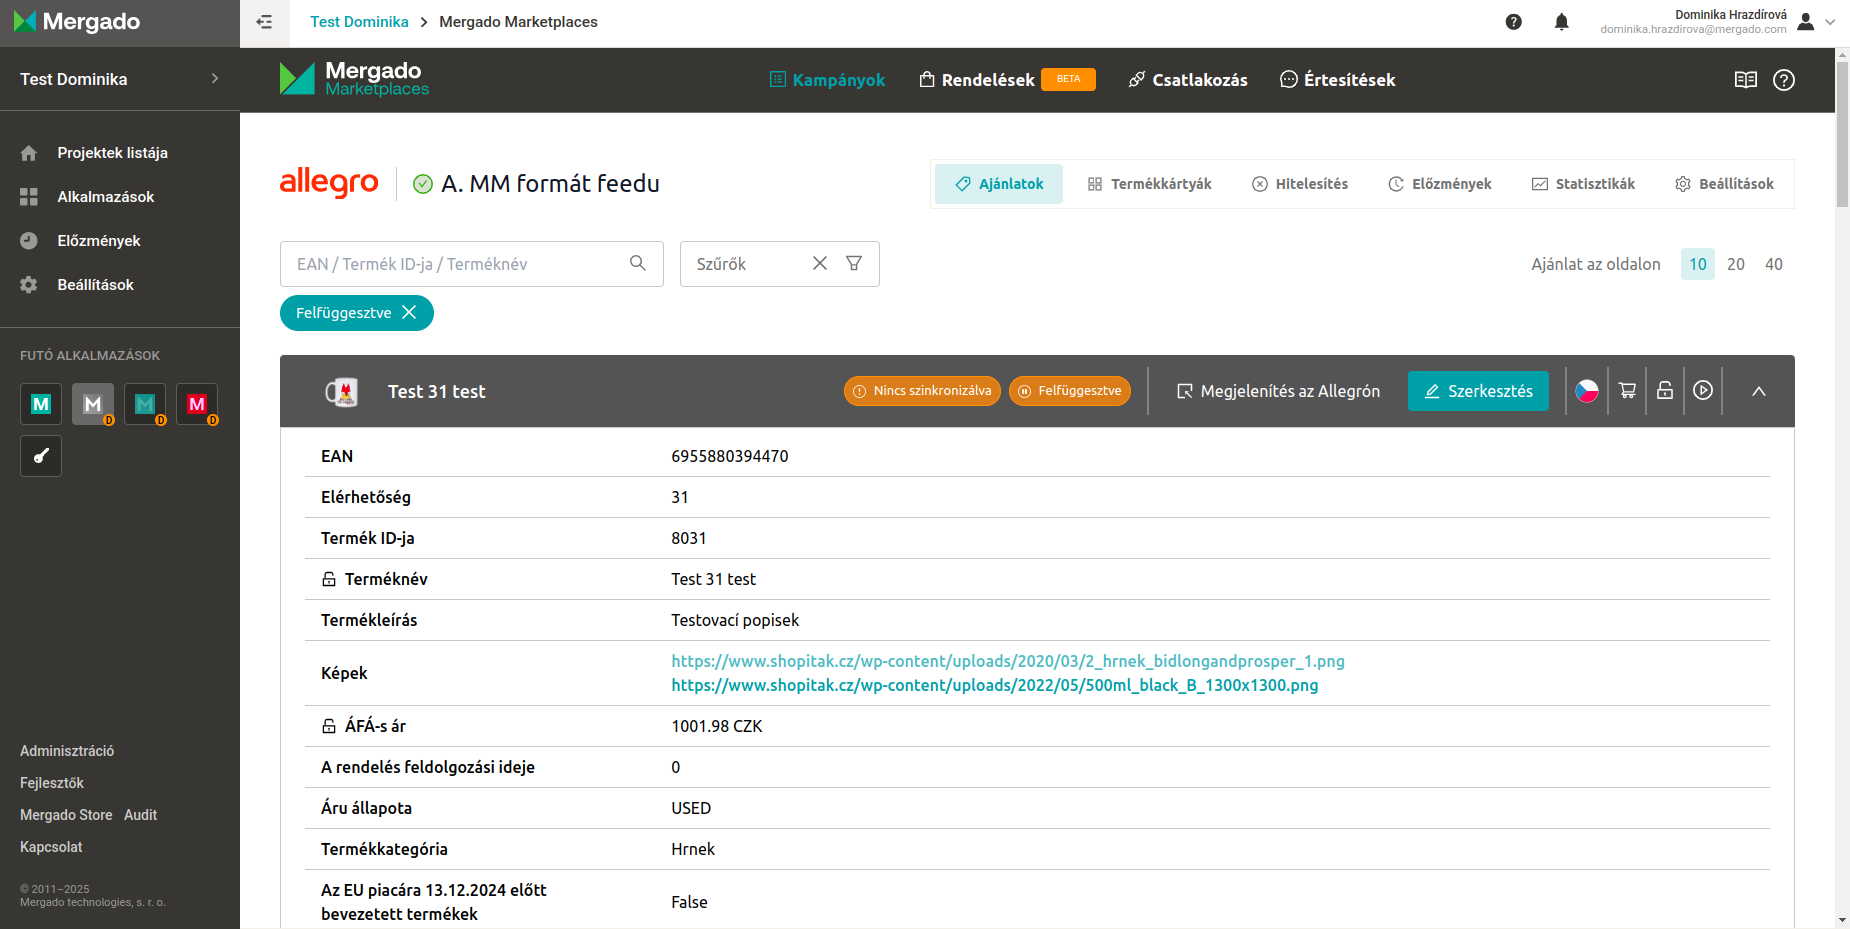This screenshot has height=929, width=1850.
Task: Open the teal M running app
Action: click(x=145, y=404)
